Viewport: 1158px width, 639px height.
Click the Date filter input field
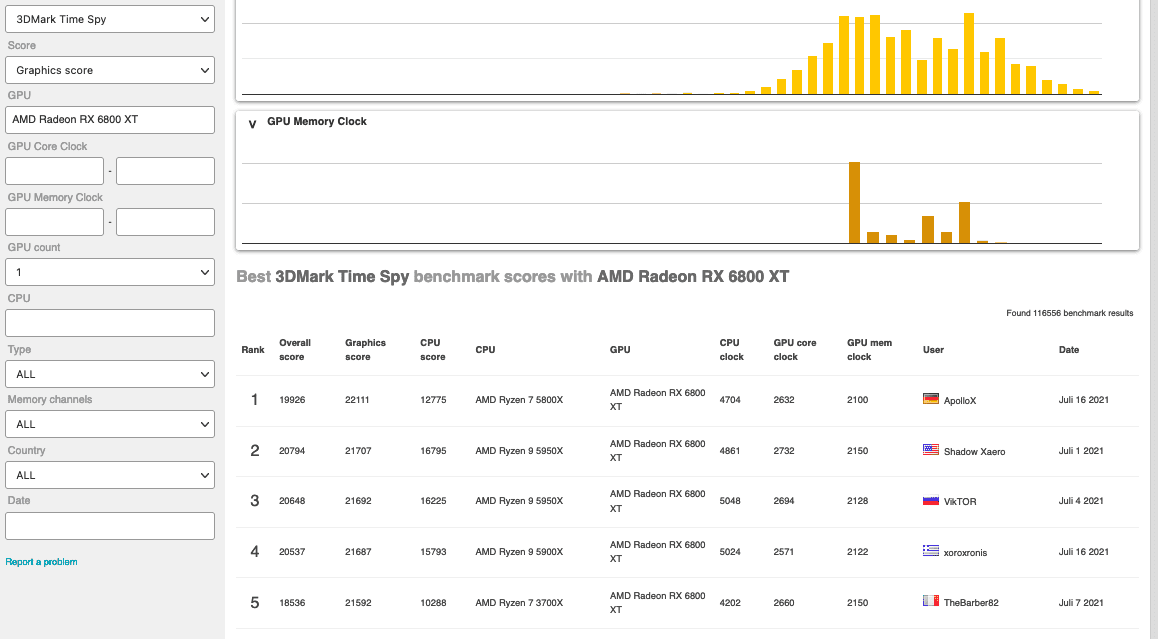tap(110, 526)
